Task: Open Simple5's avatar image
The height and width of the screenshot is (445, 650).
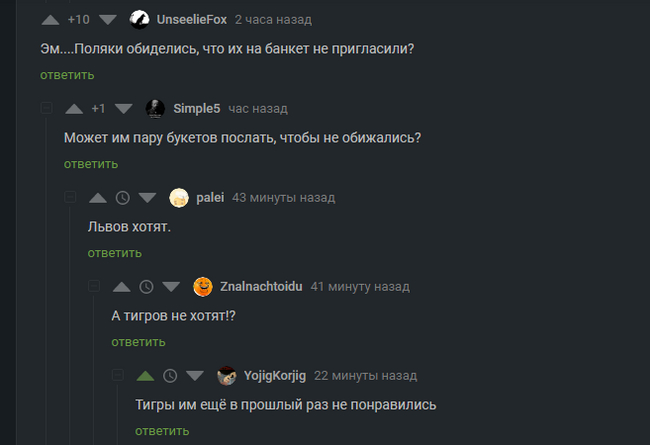Action: (x=155, y=108)
